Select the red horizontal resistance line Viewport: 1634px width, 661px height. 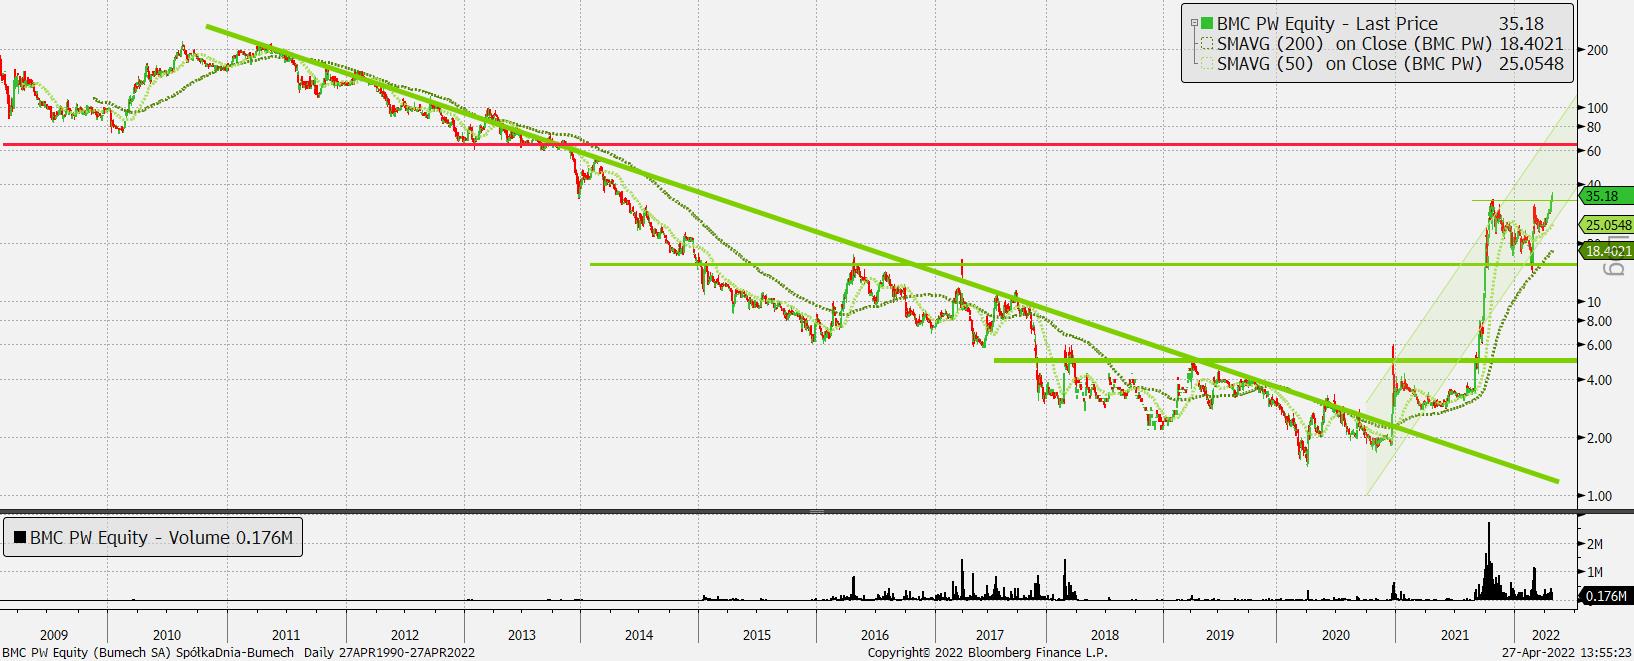tap(790, 145)
